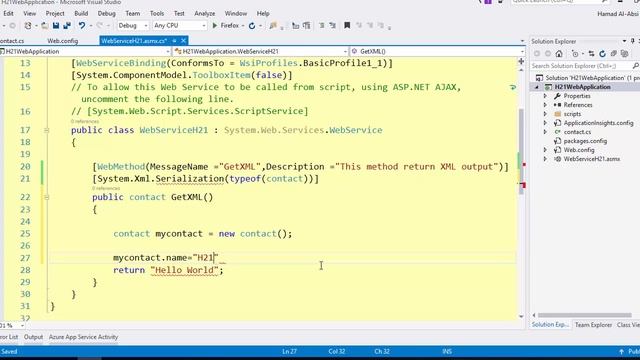640x360 pixels.
Task: Click the Find in Files toolbar icon
Action: (273, 26)
